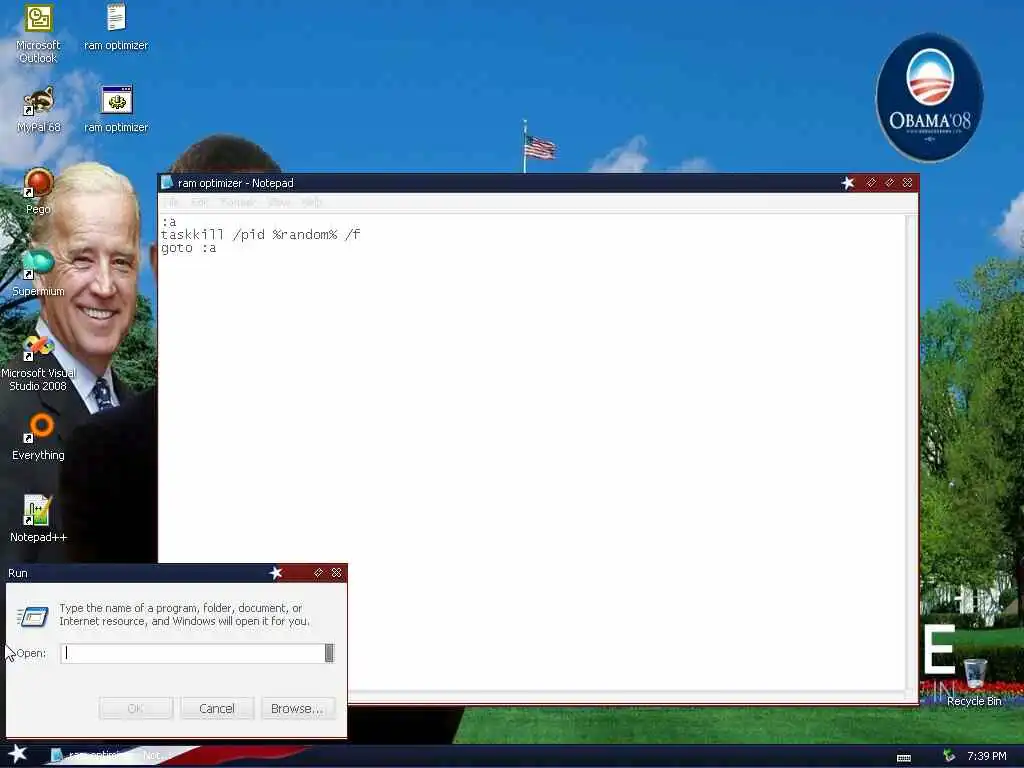
Task: Click the 'goto :a' line in Notepad
Action: 188,248
